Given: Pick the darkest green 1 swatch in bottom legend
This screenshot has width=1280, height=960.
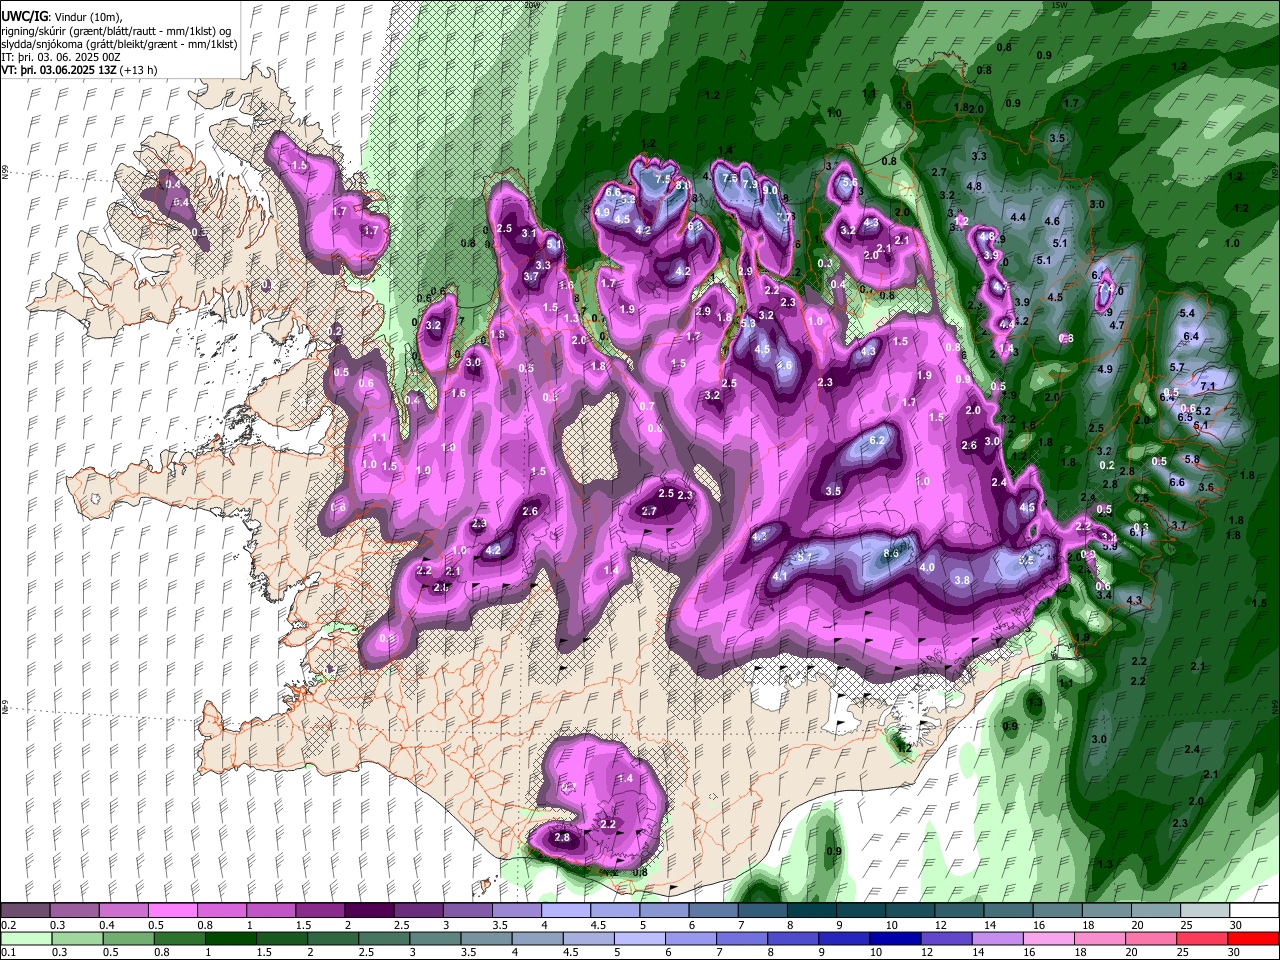Looking at the screenshot, I should (x=232, y=938).
